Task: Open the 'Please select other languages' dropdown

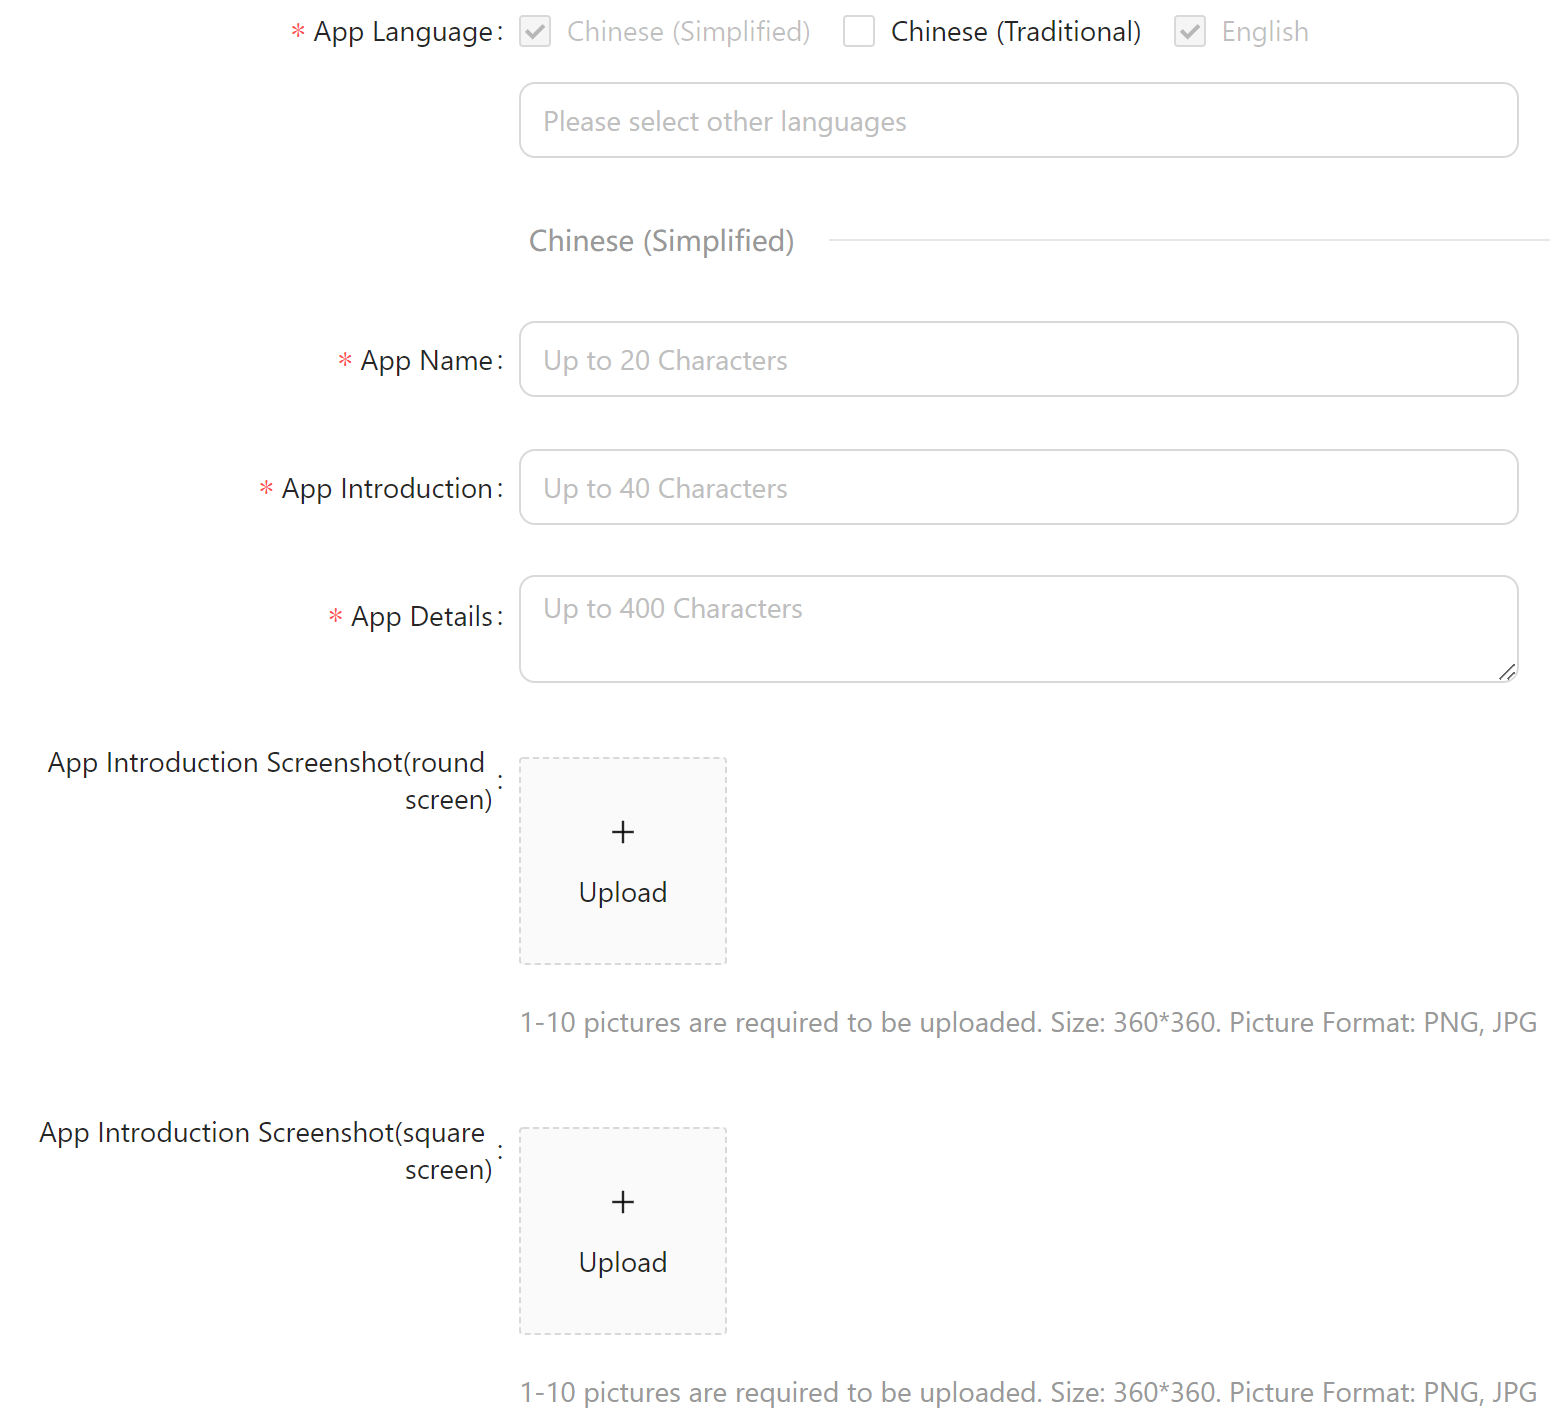Action: pyautogui.click(x=1018, y=121)
